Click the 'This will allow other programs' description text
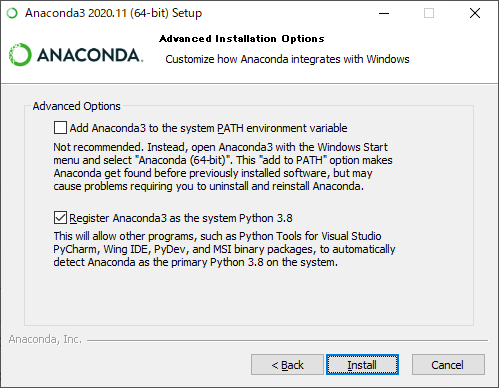The width and height of the screenshot is (499, 388). coord(224,249)
